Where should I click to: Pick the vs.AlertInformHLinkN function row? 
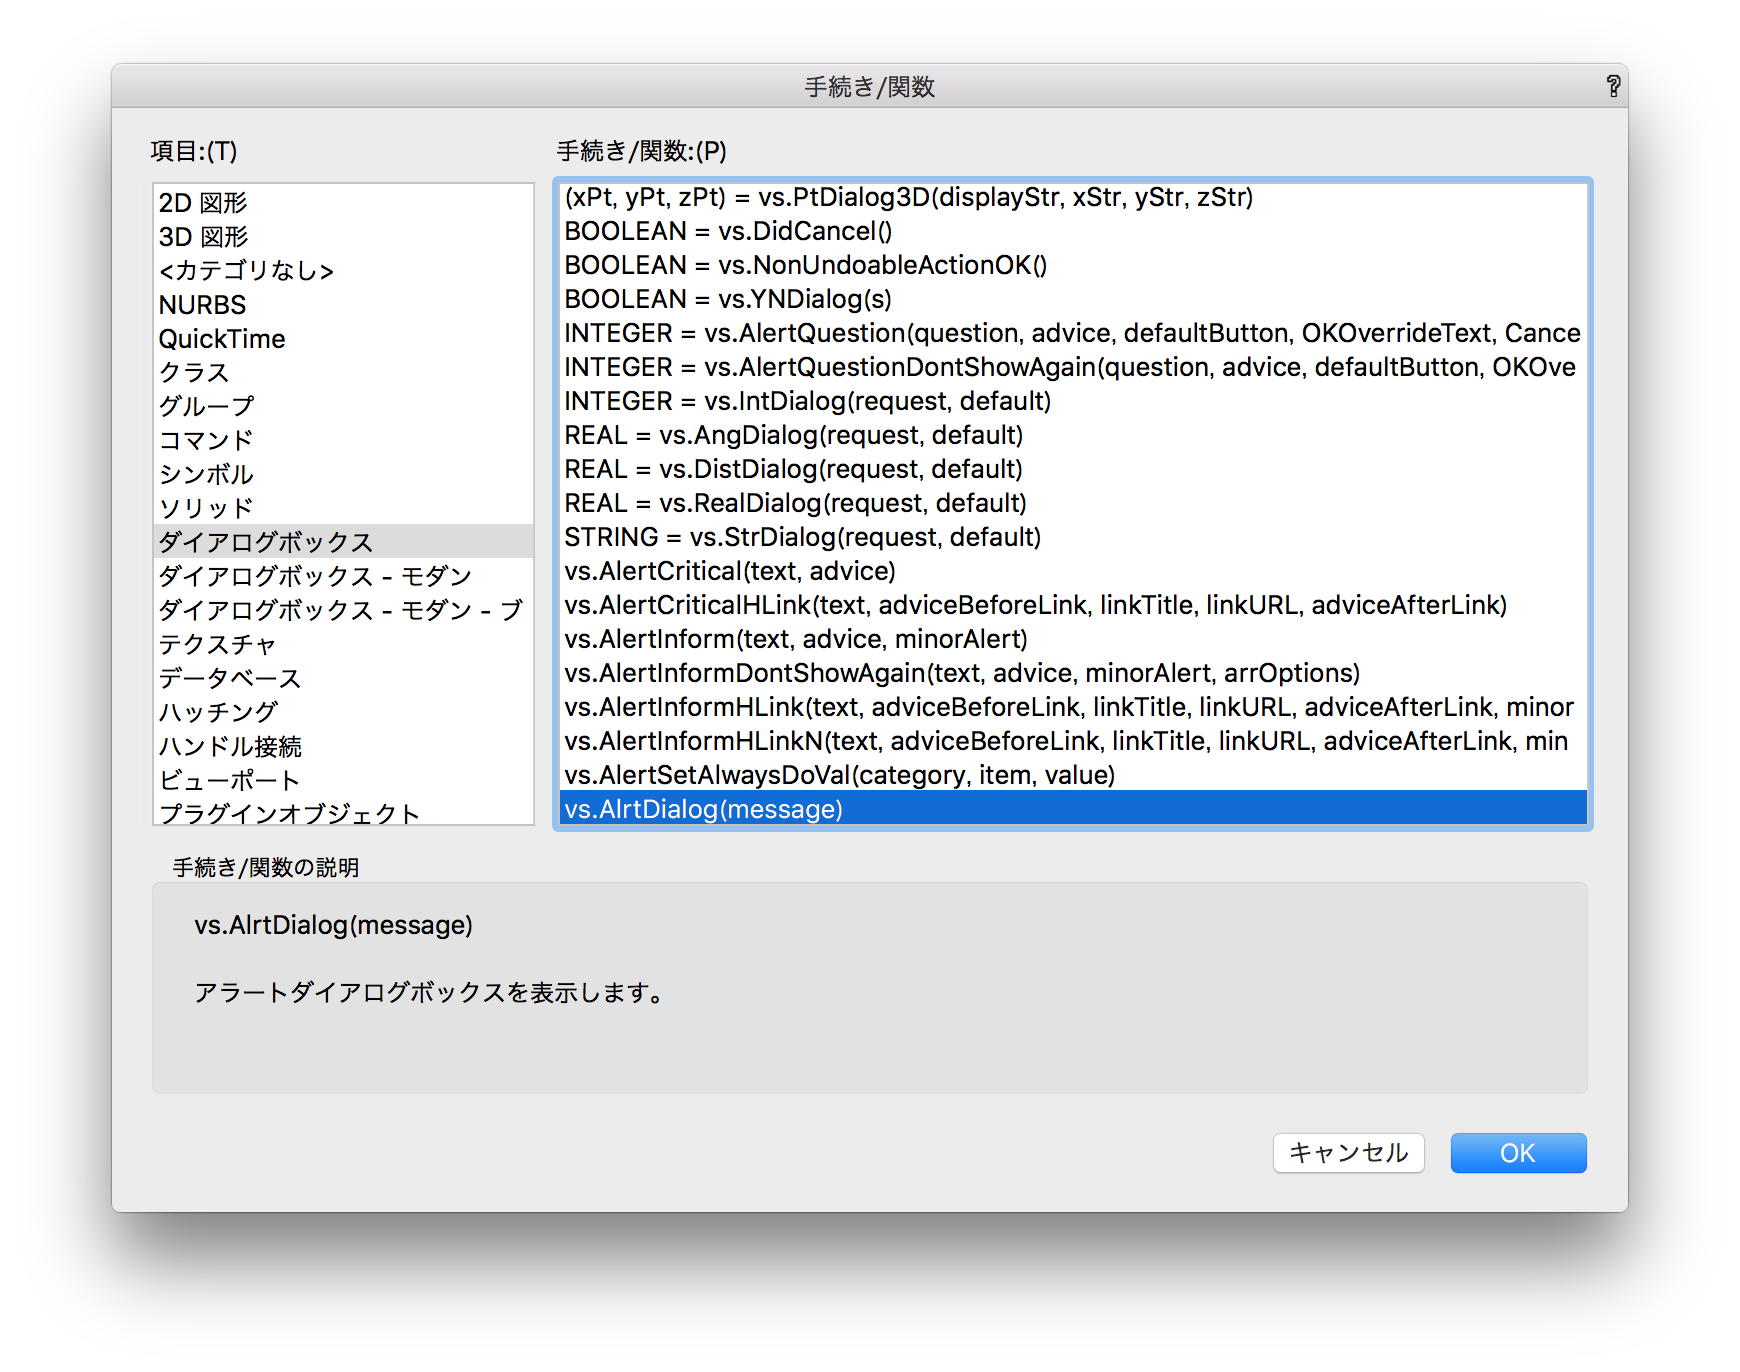(x=1073, y=741)
